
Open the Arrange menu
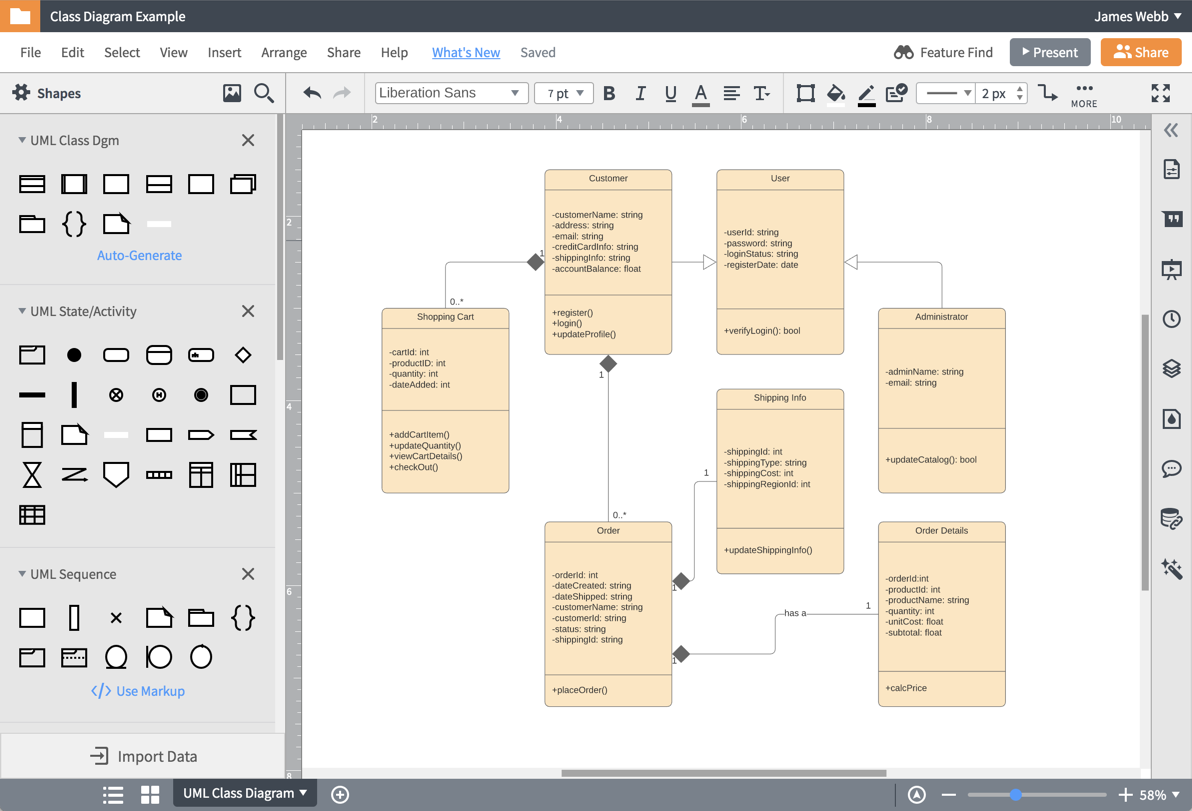point(284,52)
